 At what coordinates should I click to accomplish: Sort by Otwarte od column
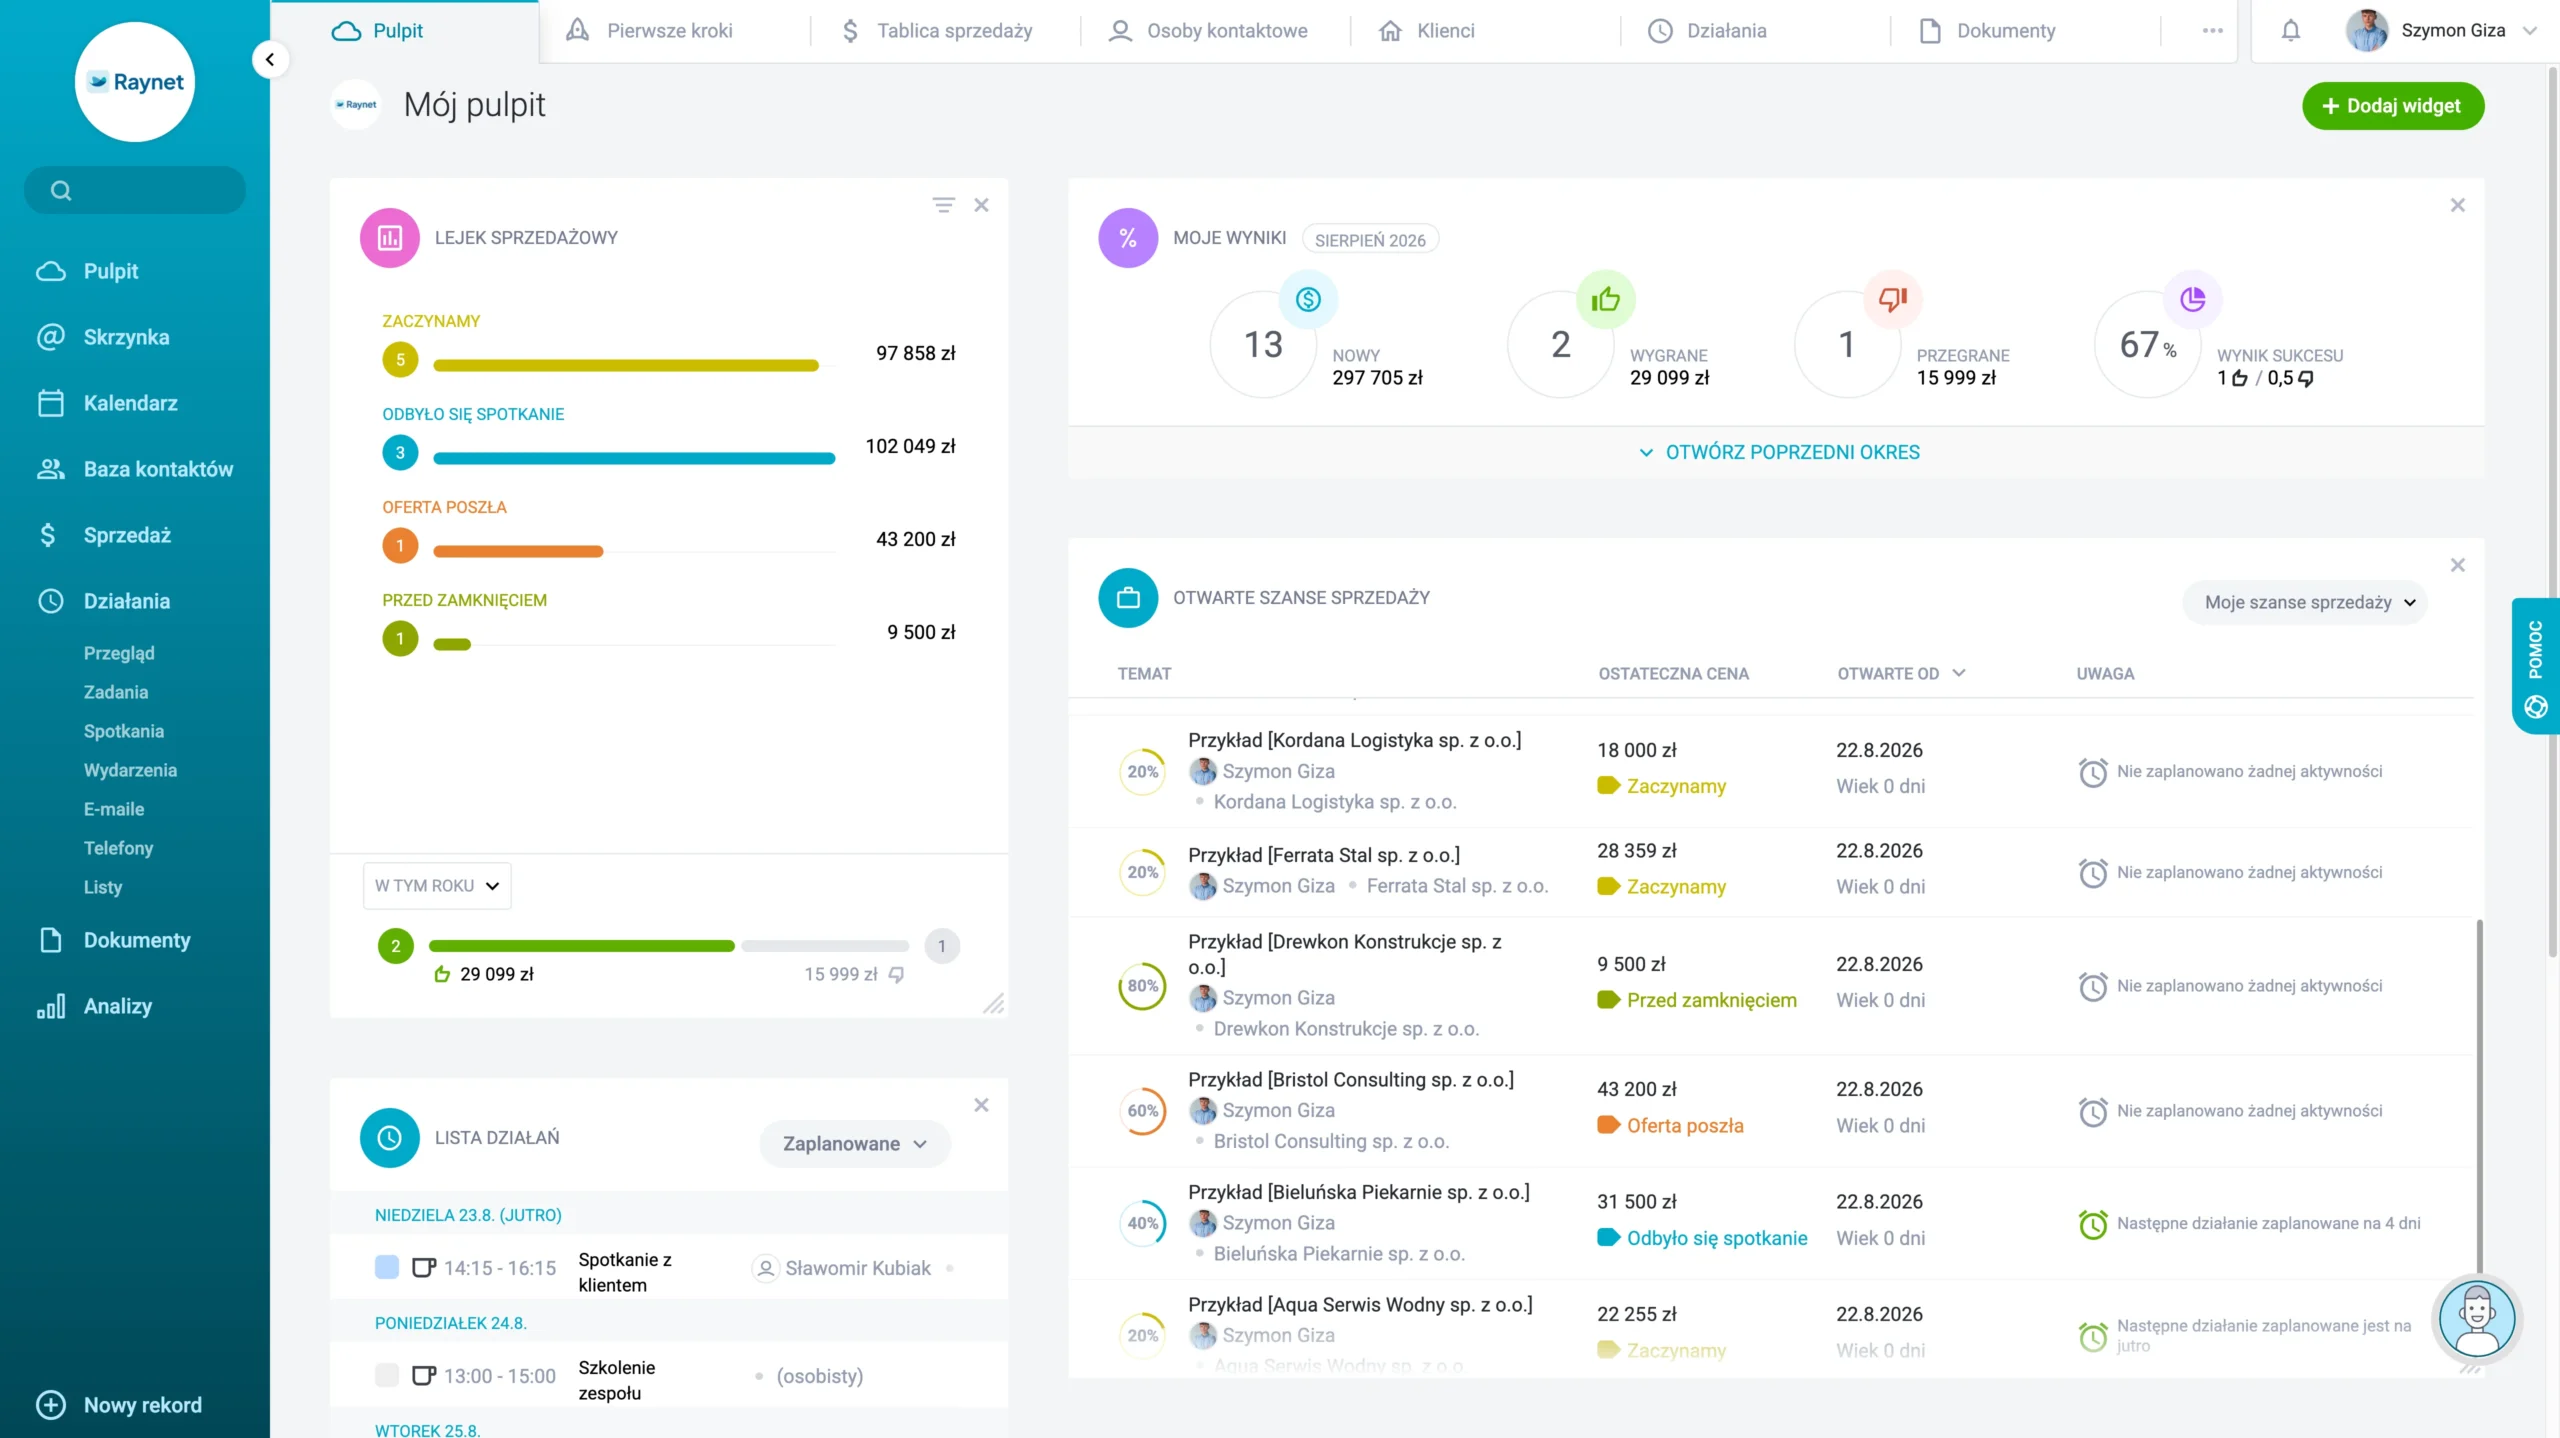(1901, 674)
